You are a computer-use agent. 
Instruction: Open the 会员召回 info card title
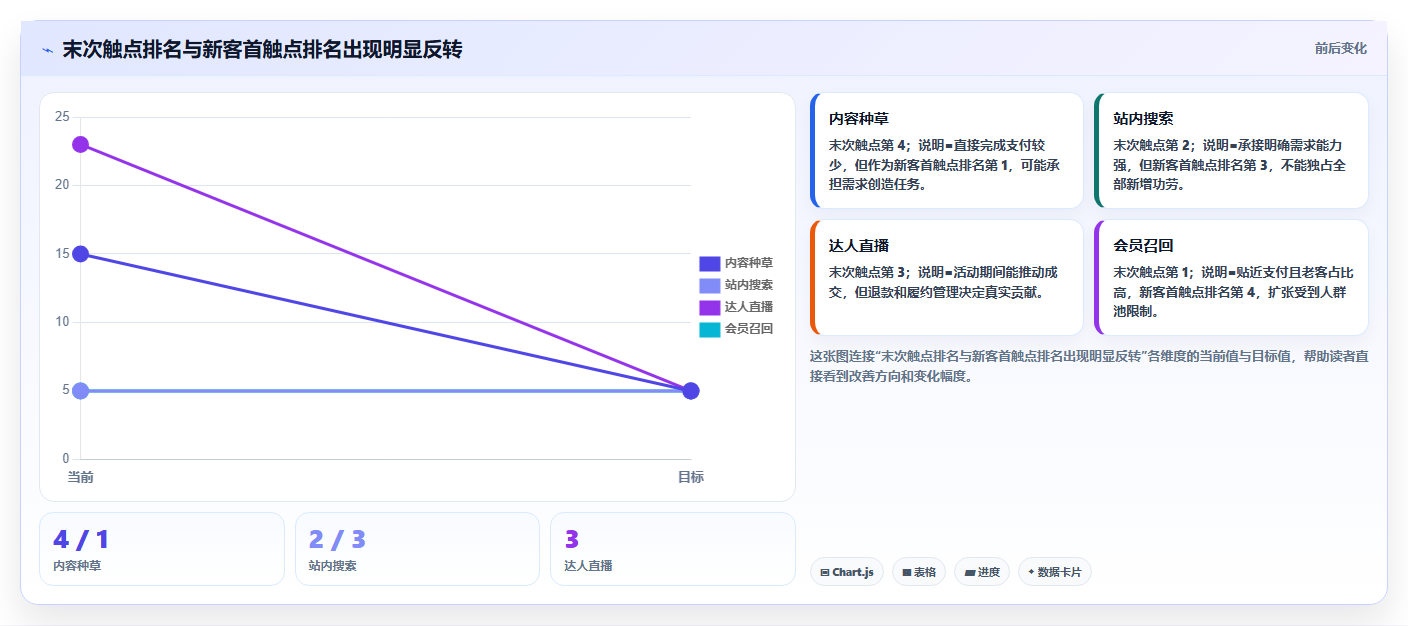[1143, 245]
